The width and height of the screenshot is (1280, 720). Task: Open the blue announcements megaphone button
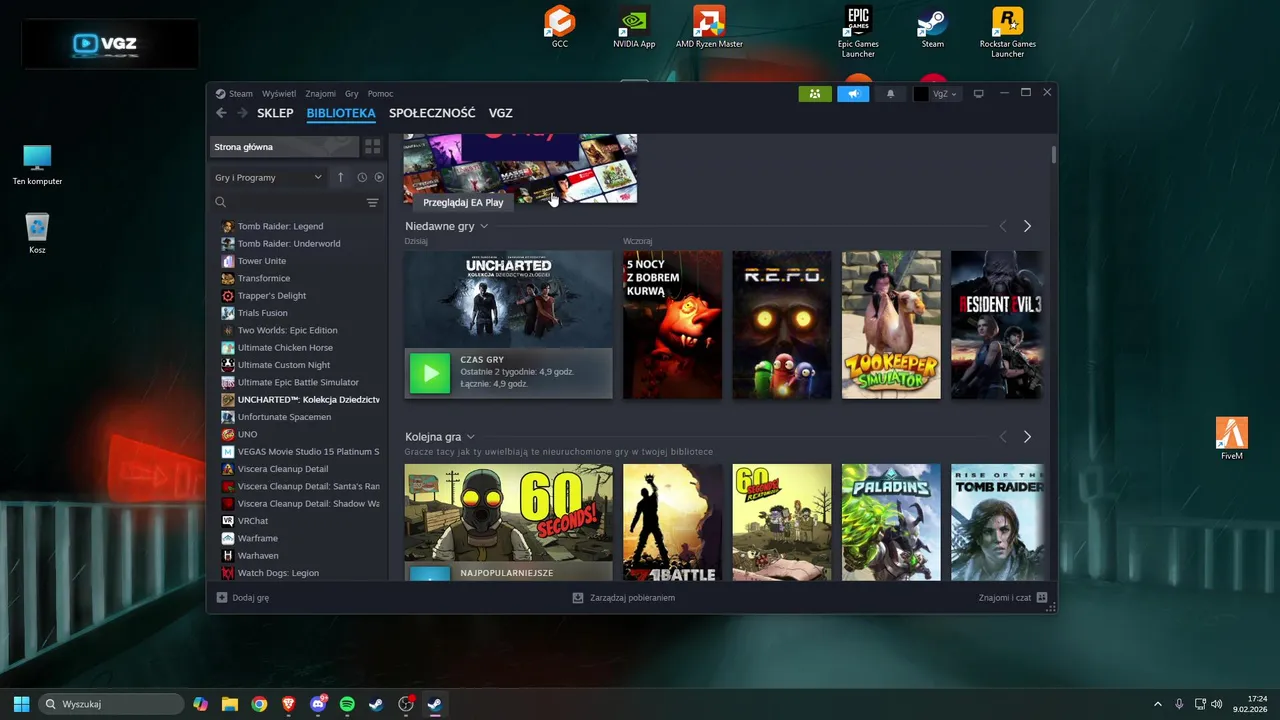[853, 94]
